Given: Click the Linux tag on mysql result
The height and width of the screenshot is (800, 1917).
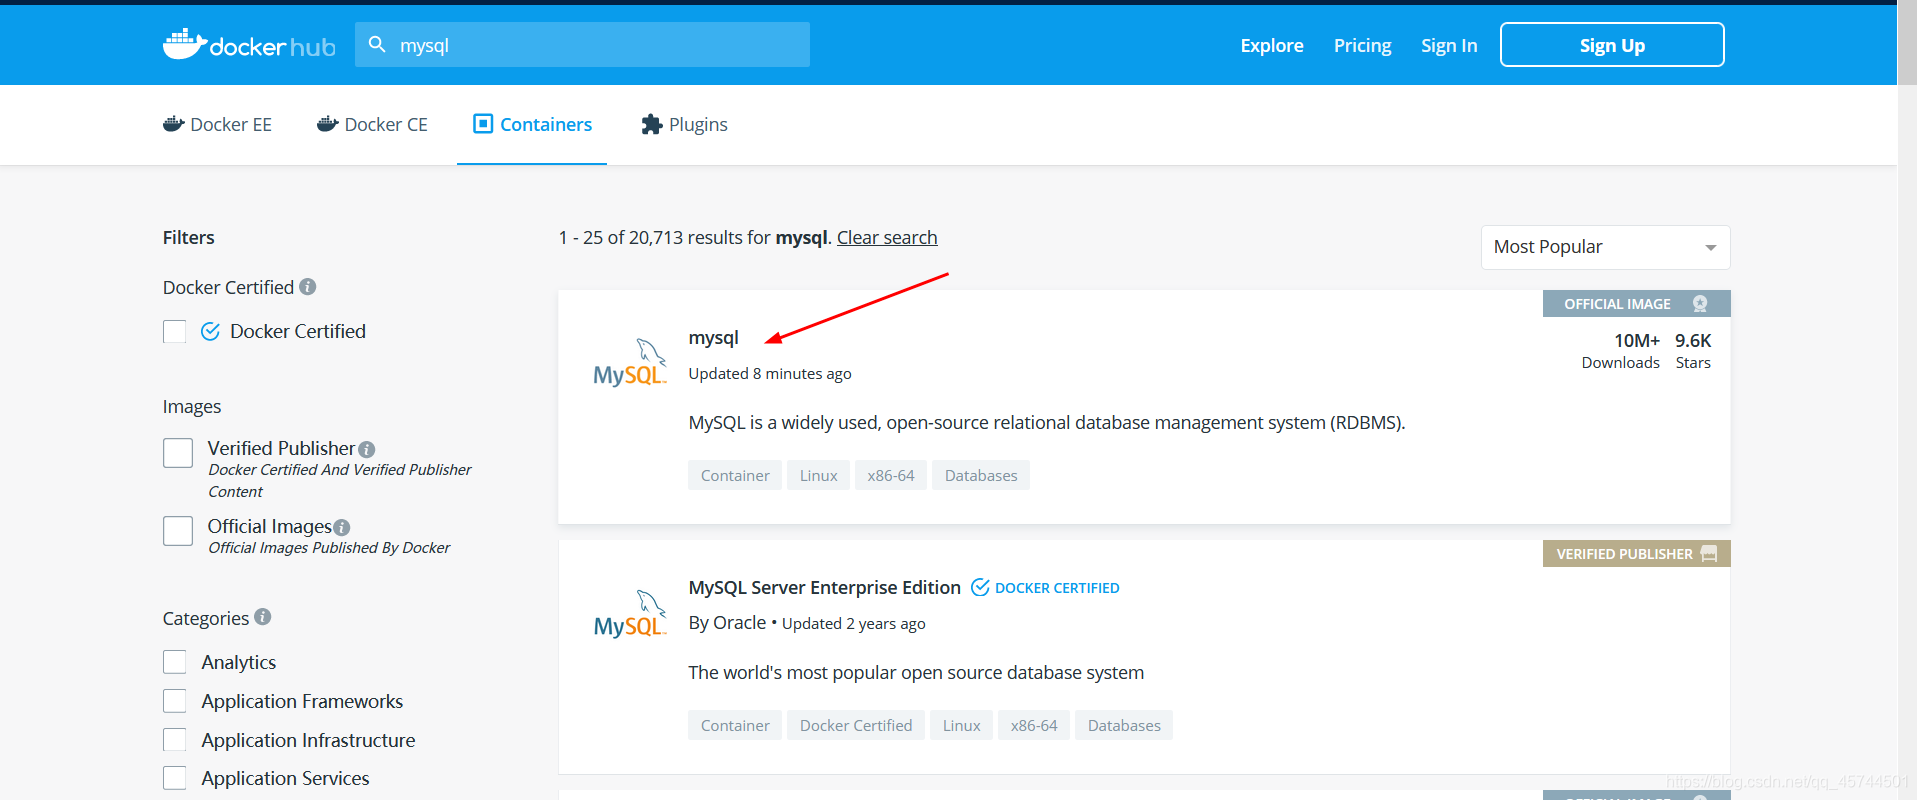Looking at the screenshot, I should 818,475.
